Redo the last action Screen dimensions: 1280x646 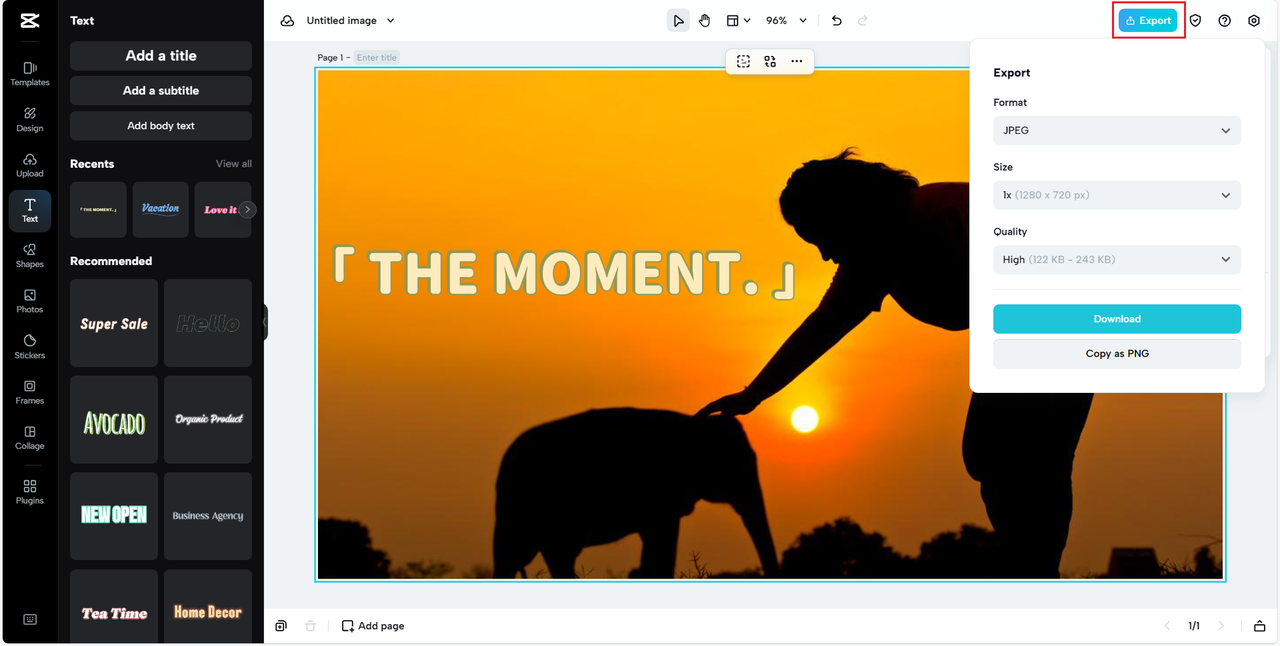point(863,21)
